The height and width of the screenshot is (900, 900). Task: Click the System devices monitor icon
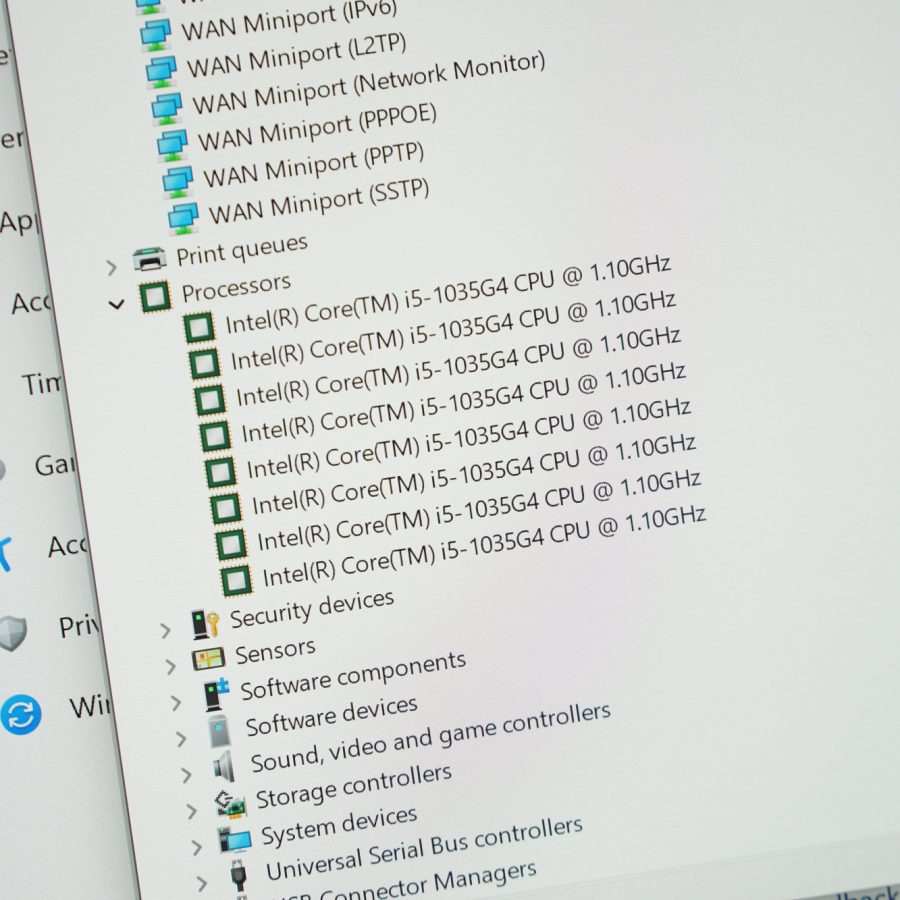235,840
